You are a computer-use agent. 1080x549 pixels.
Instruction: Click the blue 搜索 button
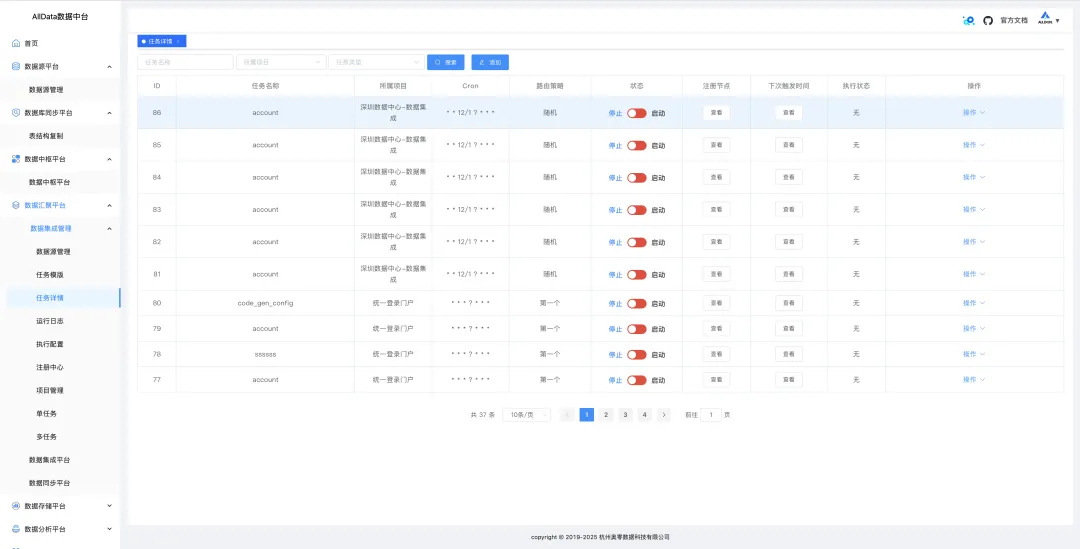(x=446, y=62)
